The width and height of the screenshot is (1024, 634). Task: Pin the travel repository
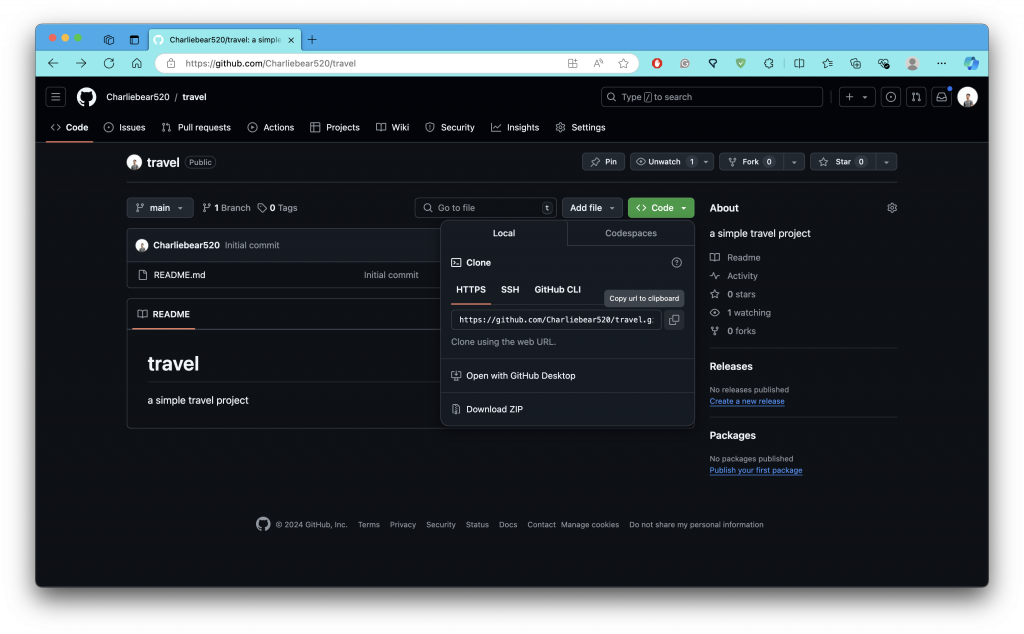pos(603,162)
